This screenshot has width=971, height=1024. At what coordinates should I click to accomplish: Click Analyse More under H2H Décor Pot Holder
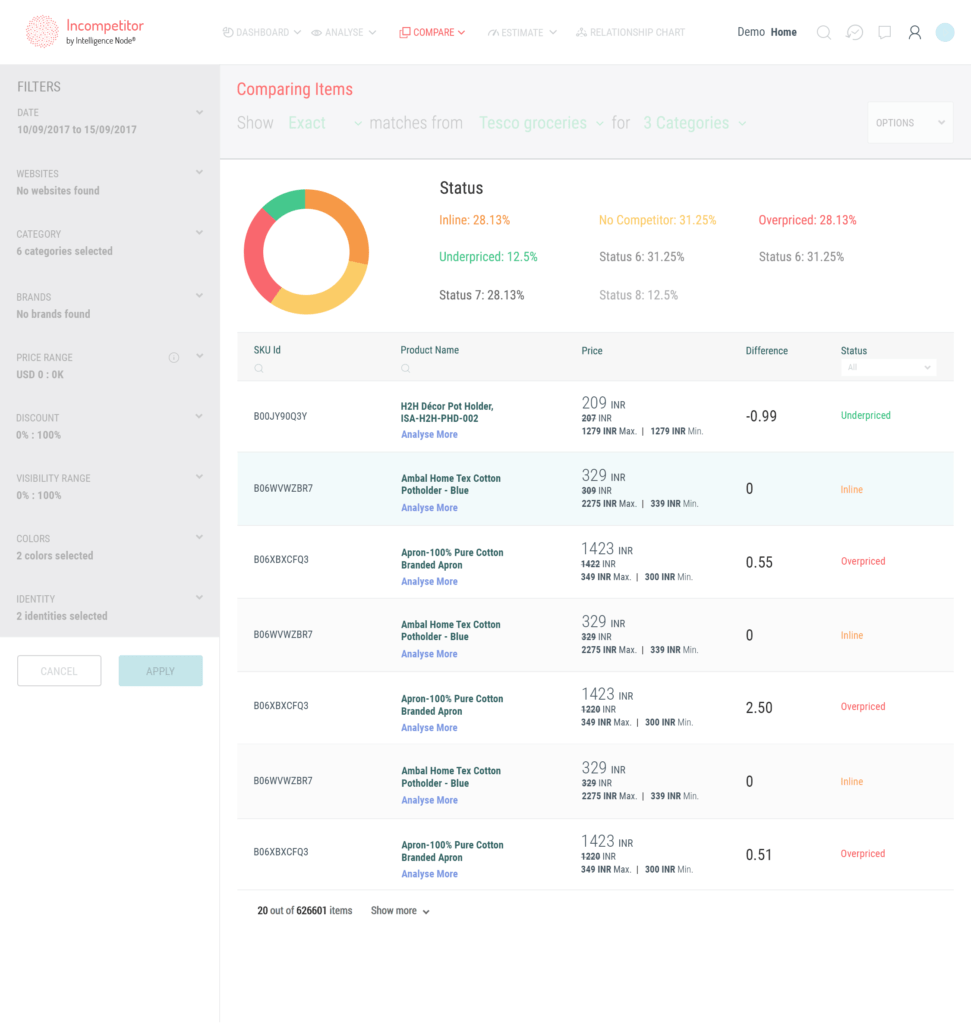coord(429,435)
